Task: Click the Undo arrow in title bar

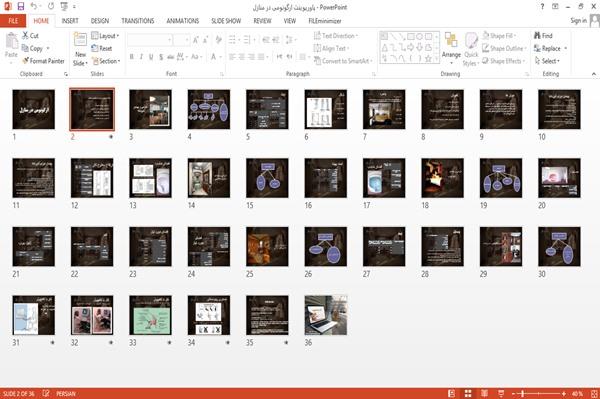Action: pos(34,7)
